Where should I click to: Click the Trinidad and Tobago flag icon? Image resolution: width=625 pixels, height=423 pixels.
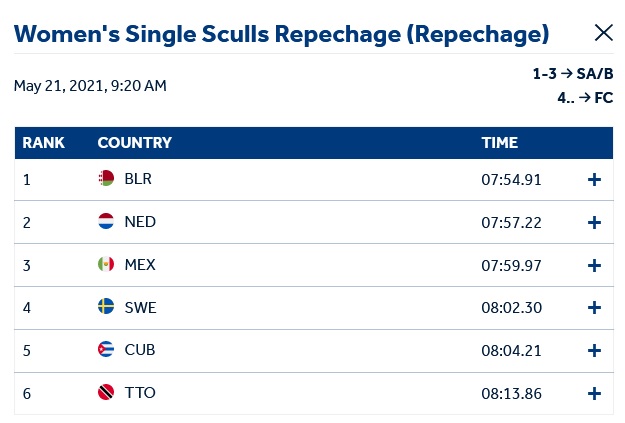click(x=106, y=393)
